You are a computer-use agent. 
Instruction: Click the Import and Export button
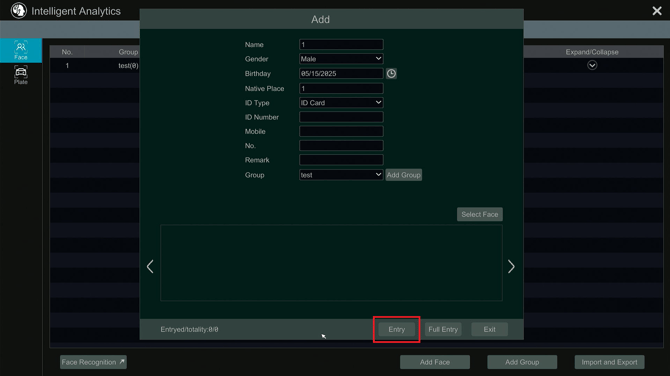(609, 362)
